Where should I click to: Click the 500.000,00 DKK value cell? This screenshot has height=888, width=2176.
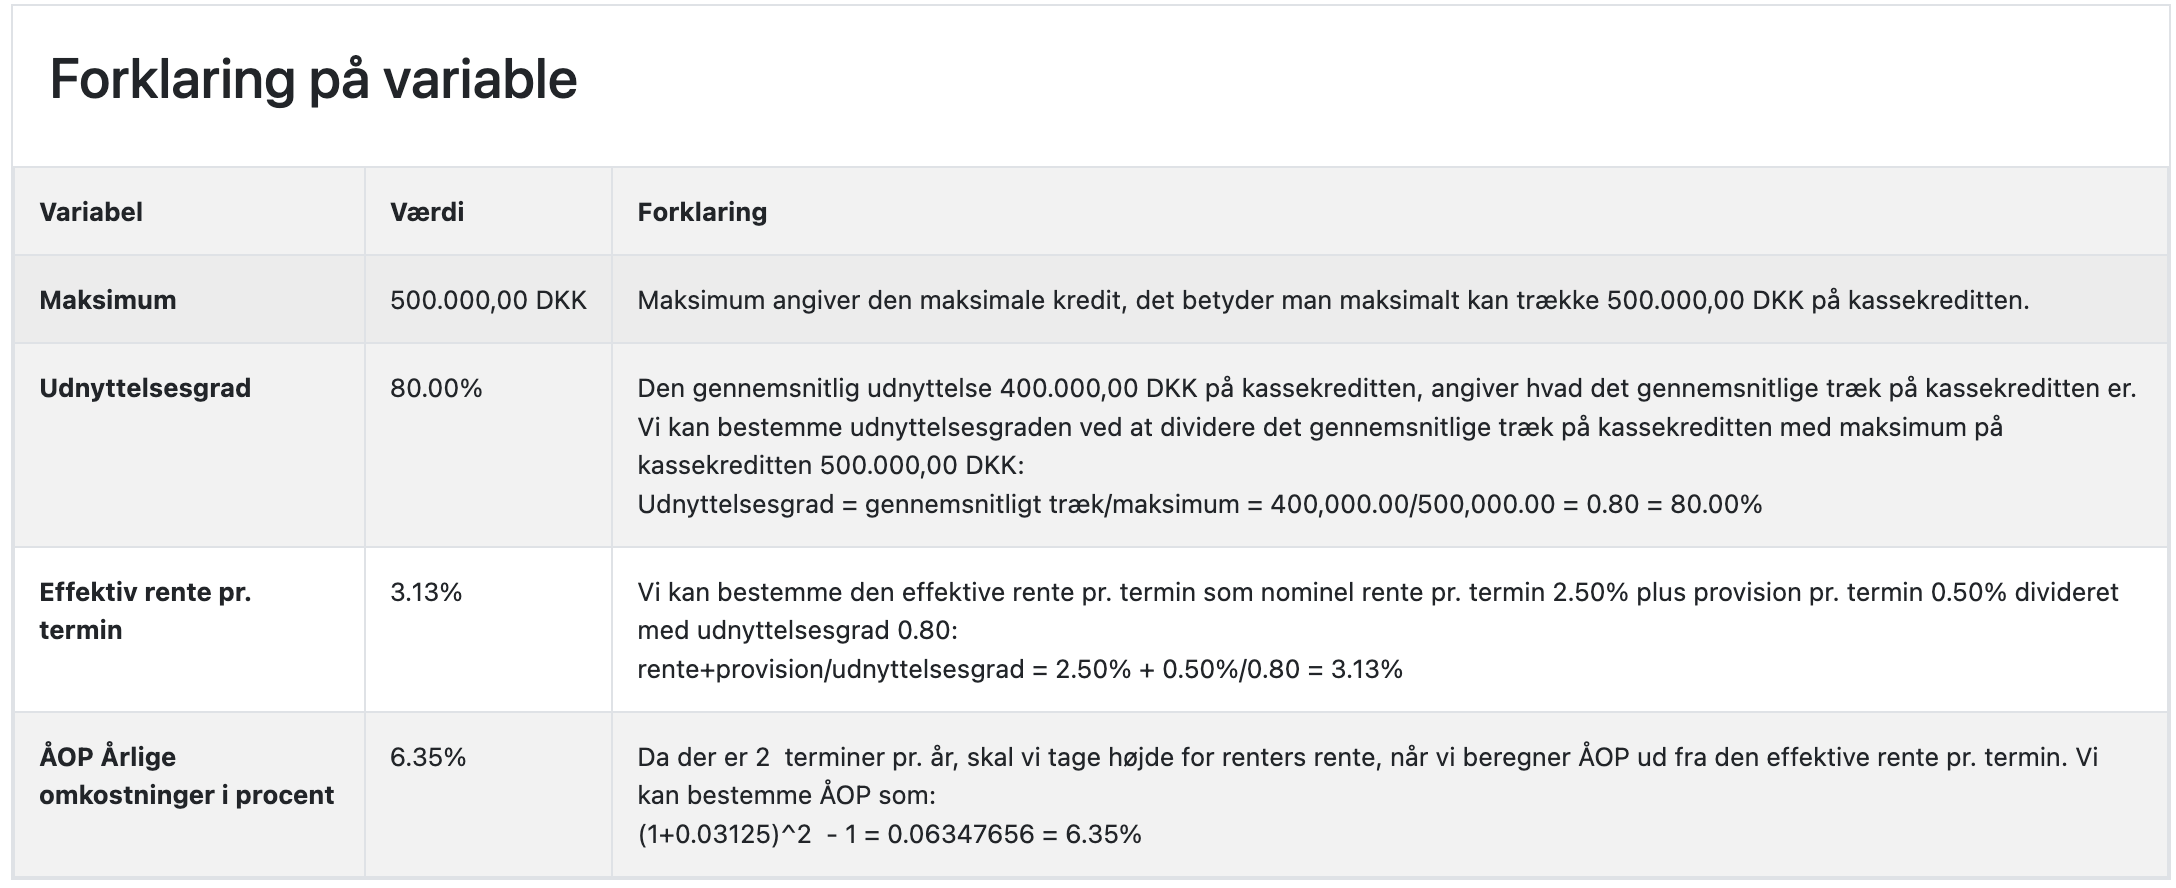pos(488,300)
